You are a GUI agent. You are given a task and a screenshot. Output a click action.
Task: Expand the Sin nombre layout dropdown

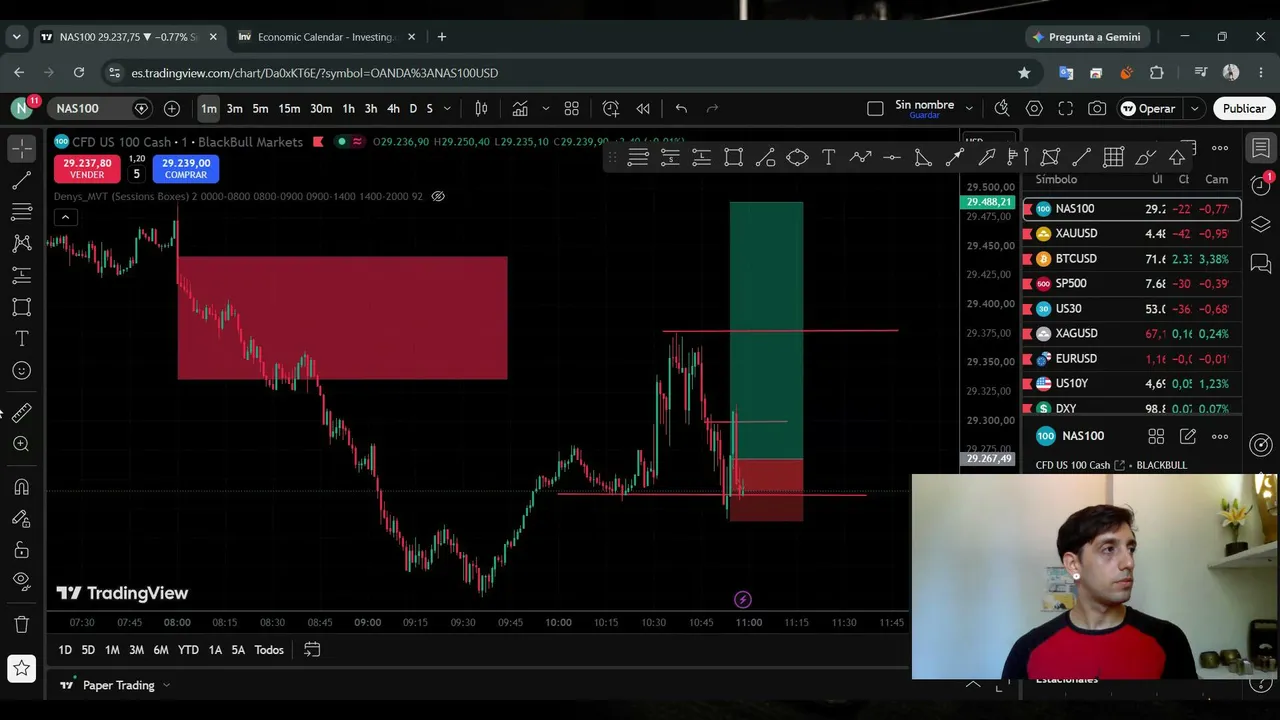click(x=969, y=108)
